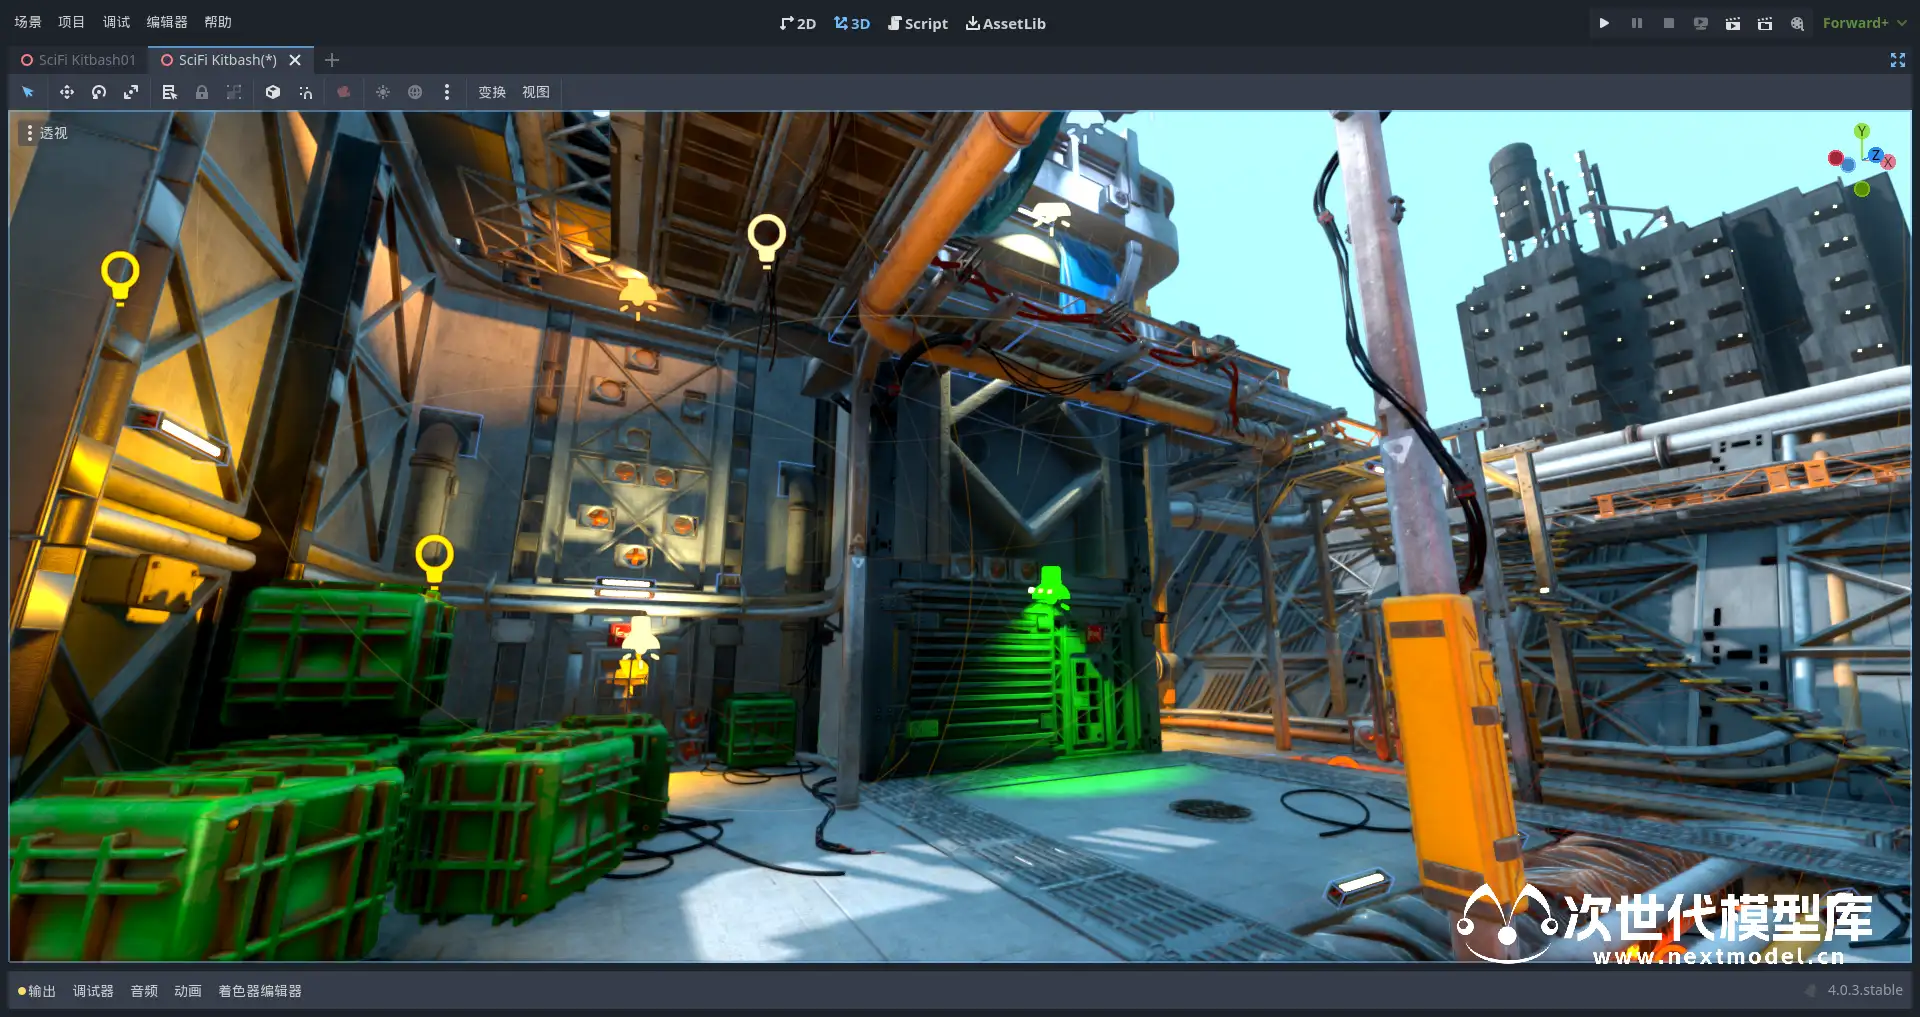
Task: Click the arrow Select mode tool
Action: [x=28, y=92]
